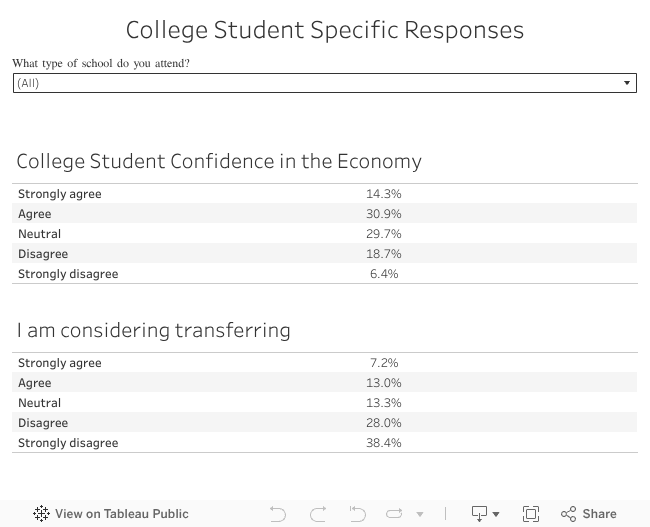Click the 28.0% Disagree transferring value
Screen dimensions: 650x527
384,423
